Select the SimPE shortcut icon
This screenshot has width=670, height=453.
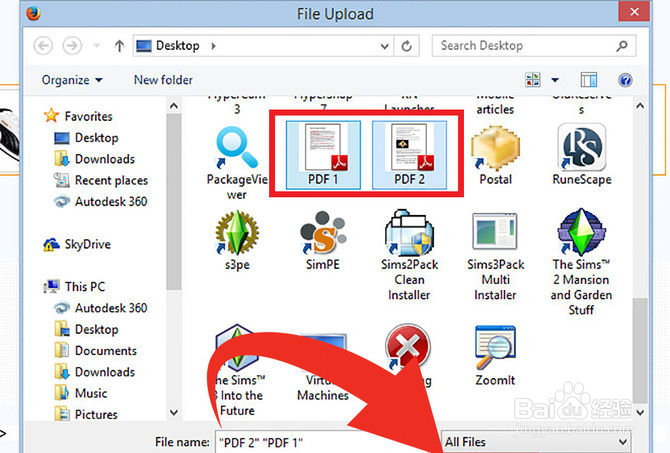(323, 241)
